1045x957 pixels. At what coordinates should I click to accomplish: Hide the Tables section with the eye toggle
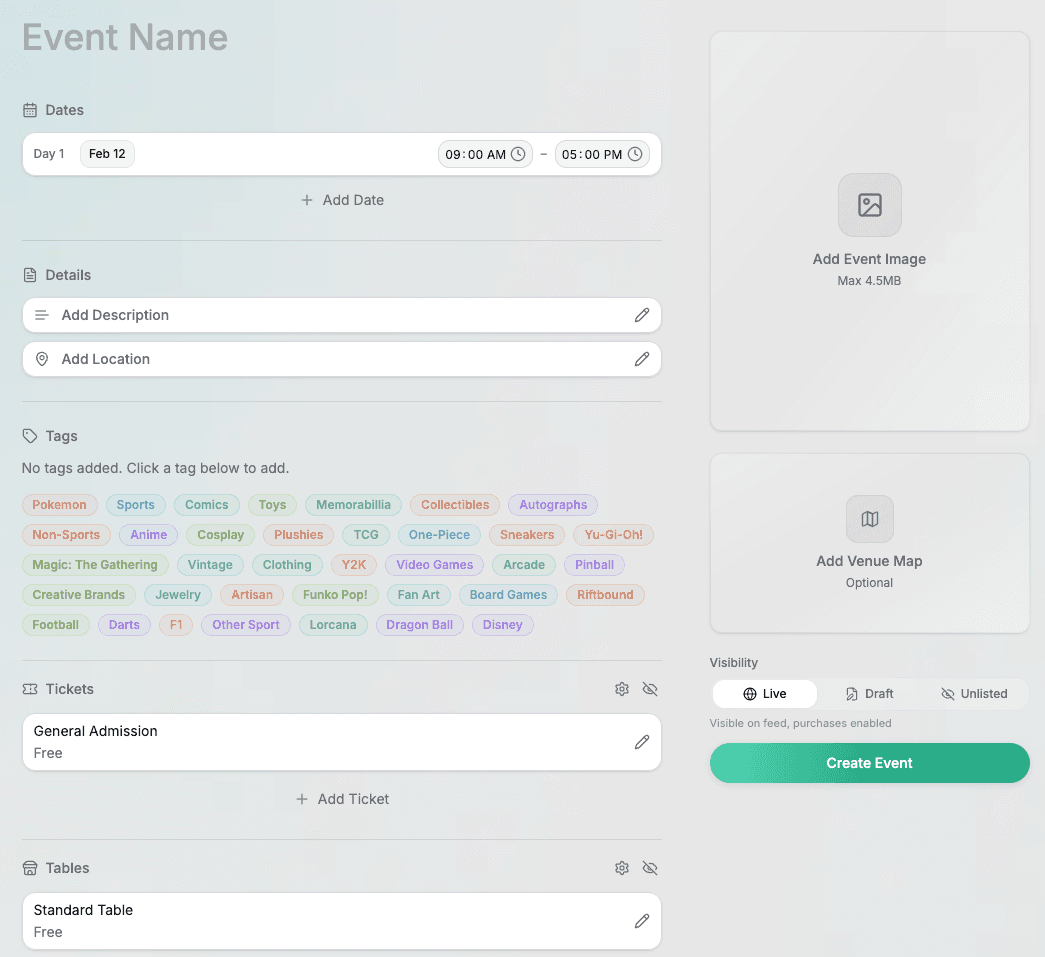[x=650, y=868]
